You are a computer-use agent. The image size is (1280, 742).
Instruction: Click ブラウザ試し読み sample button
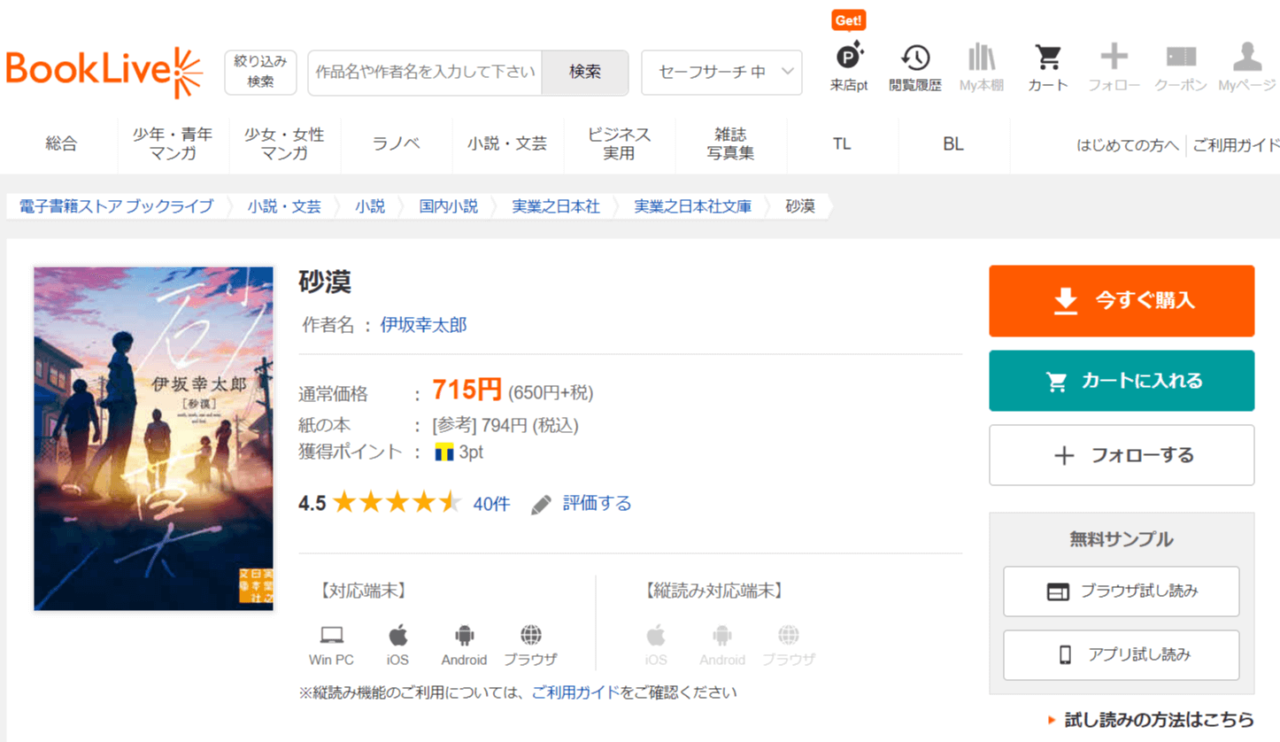[1121, 591]
